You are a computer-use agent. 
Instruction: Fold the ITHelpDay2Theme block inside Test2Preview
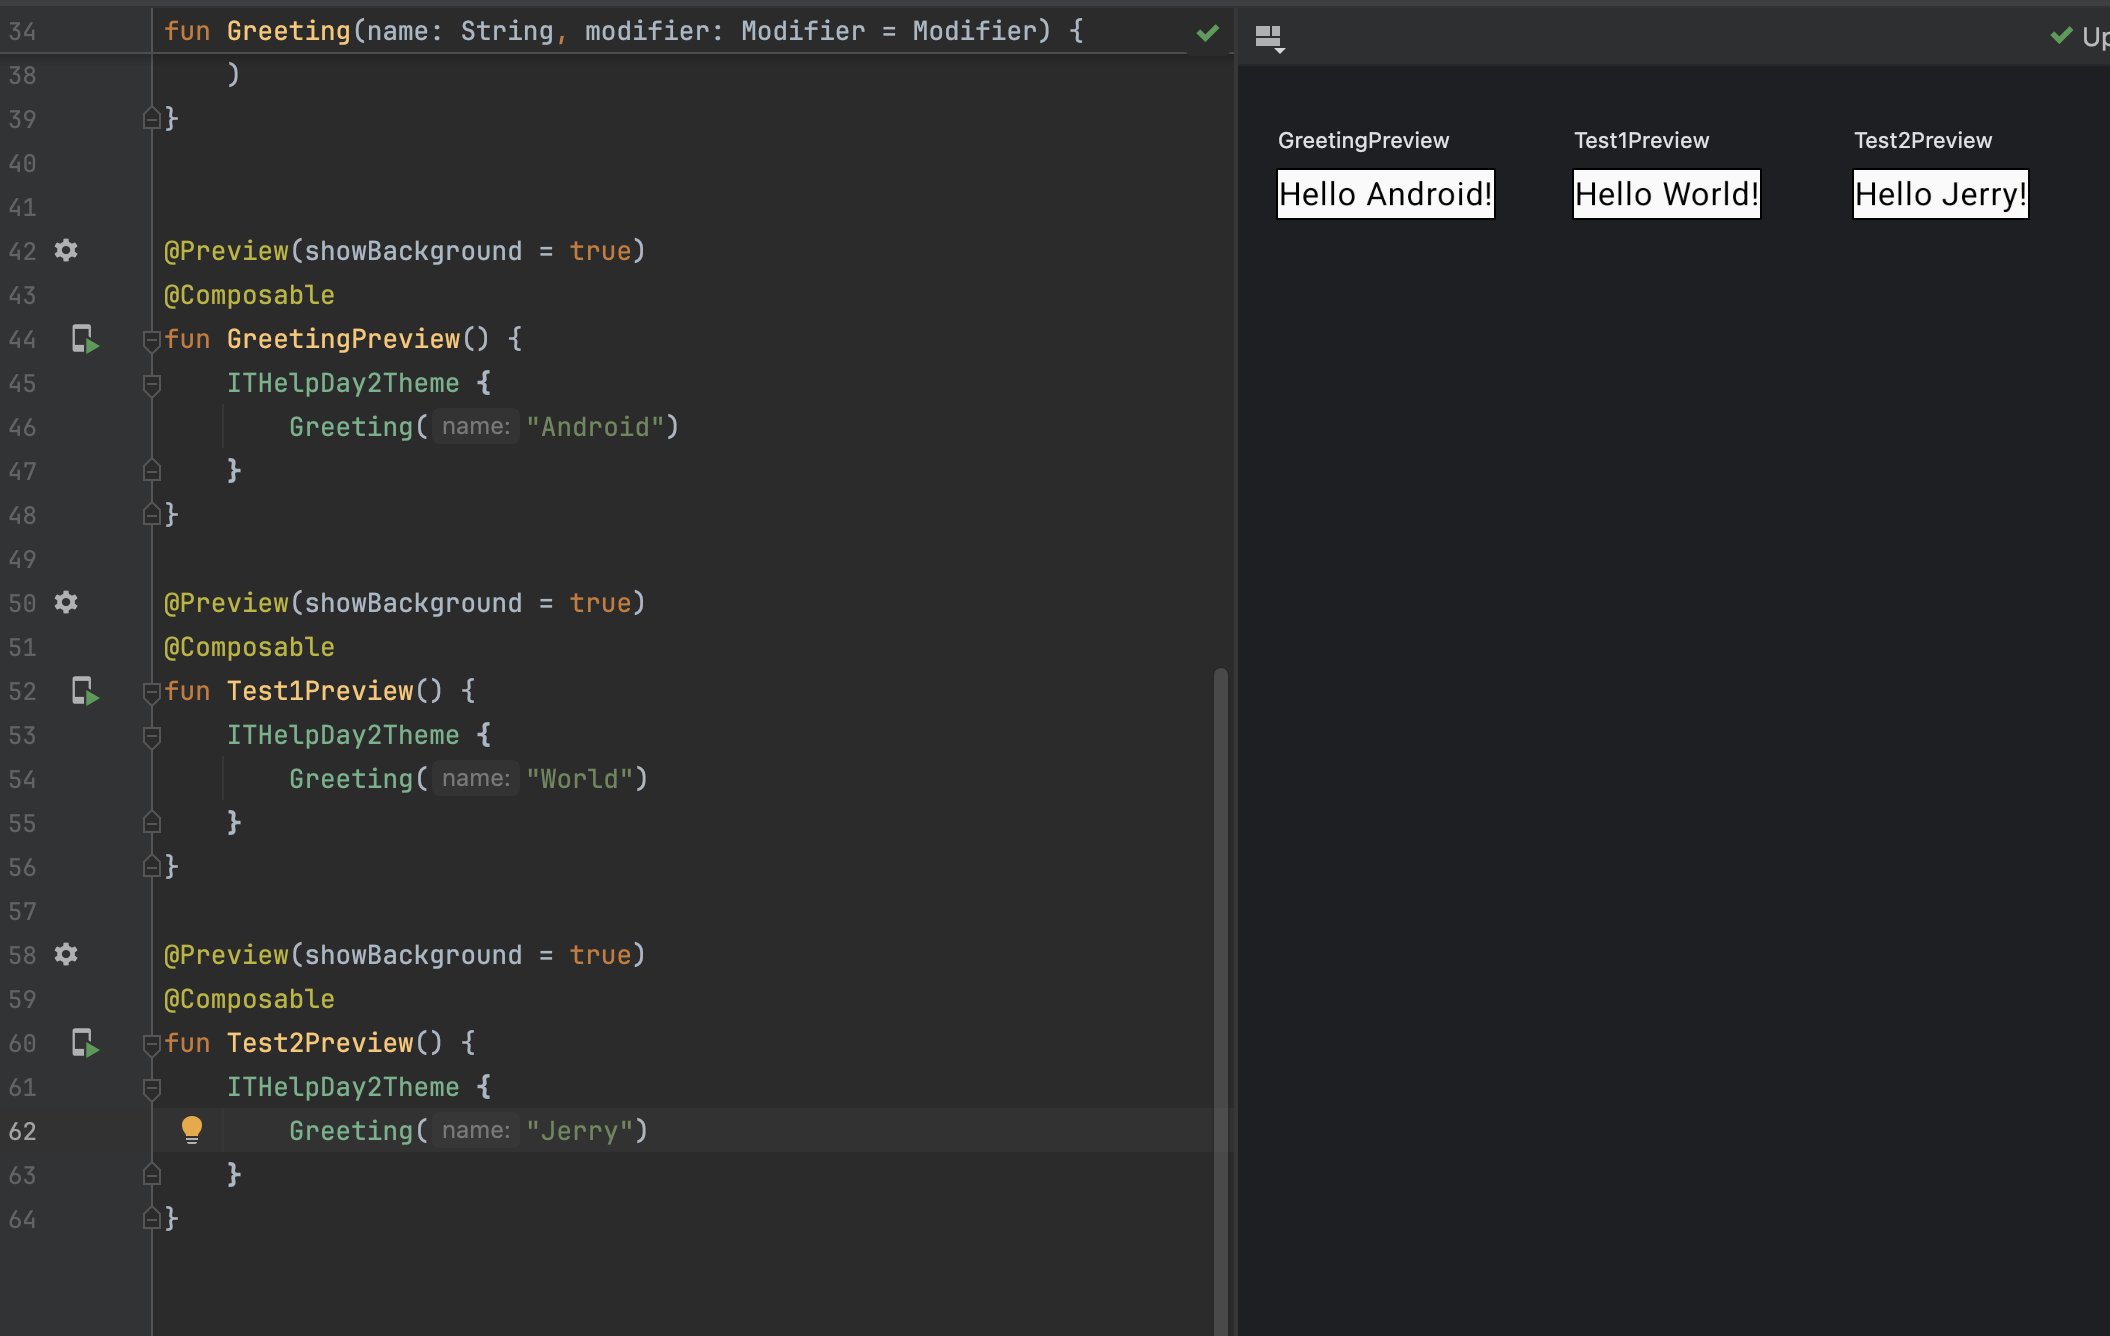(x=152, y=1087)
